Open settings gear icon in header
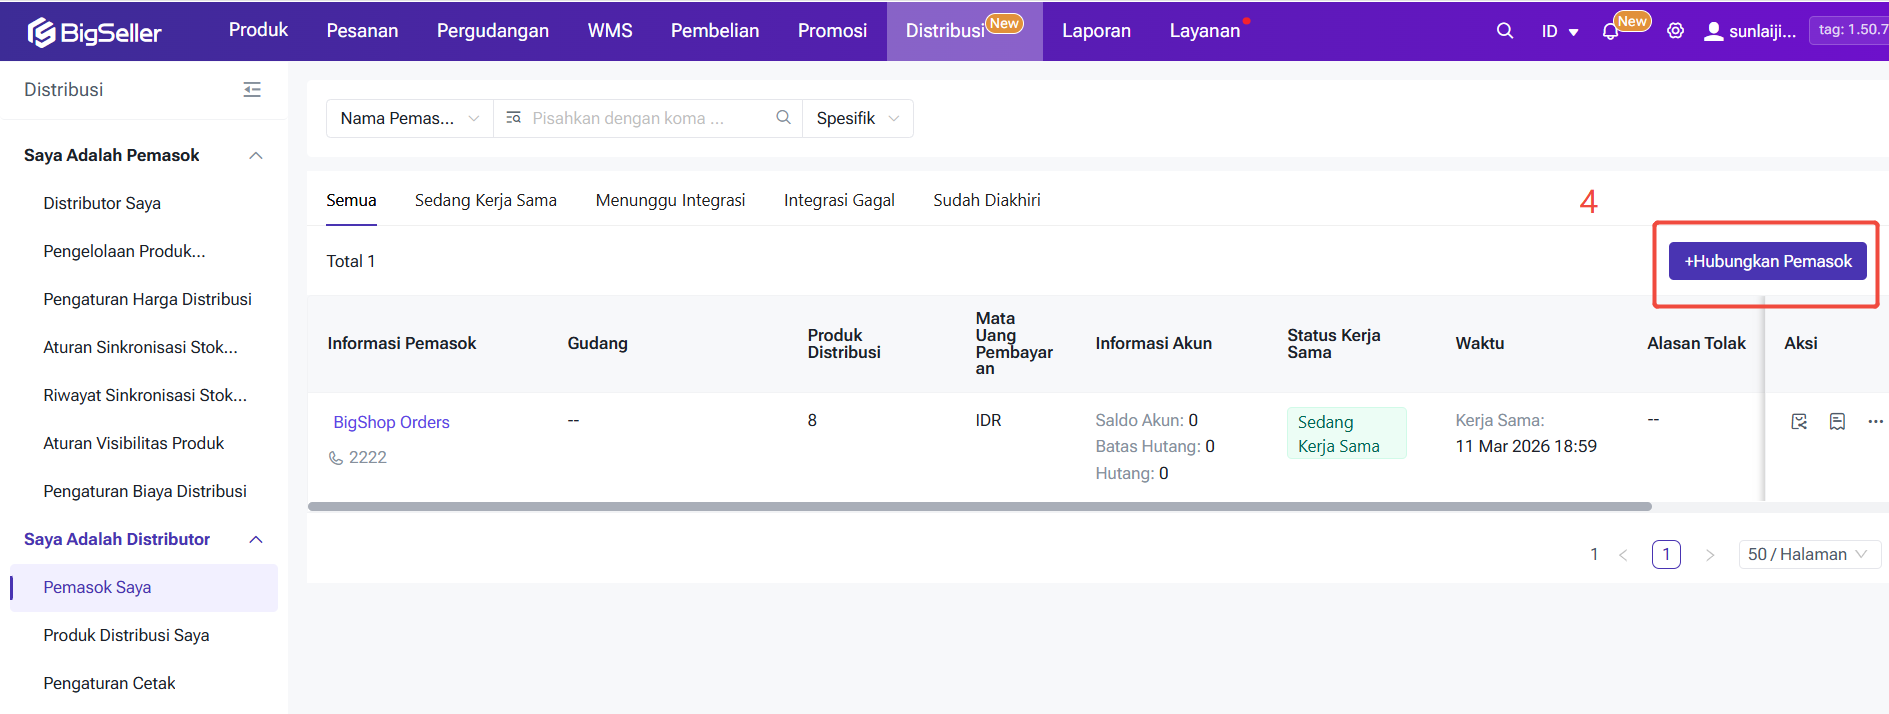The width and height of the screenshot is (1889, 714). click(x=1675, y=31)
